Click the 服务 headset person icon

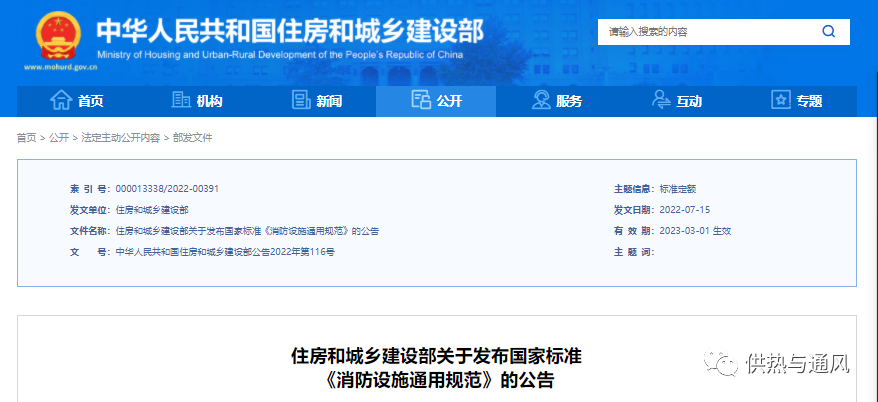coord(541,100)
